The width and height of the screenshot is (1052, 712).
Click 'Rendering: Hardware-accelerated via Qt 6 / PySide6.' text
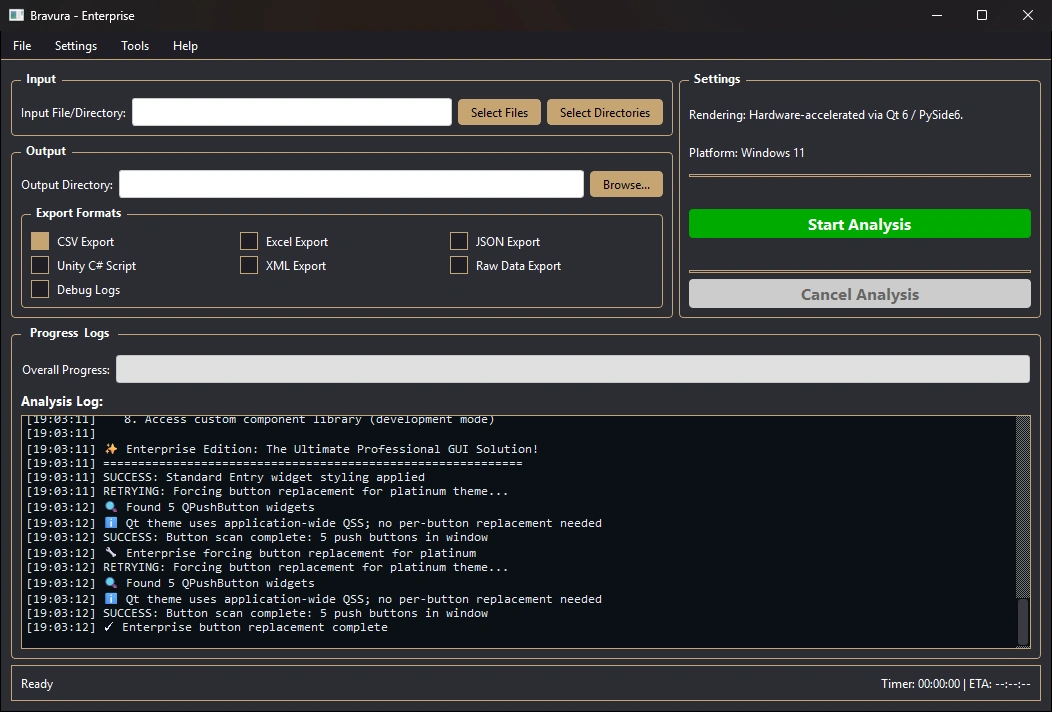point(826,115)
